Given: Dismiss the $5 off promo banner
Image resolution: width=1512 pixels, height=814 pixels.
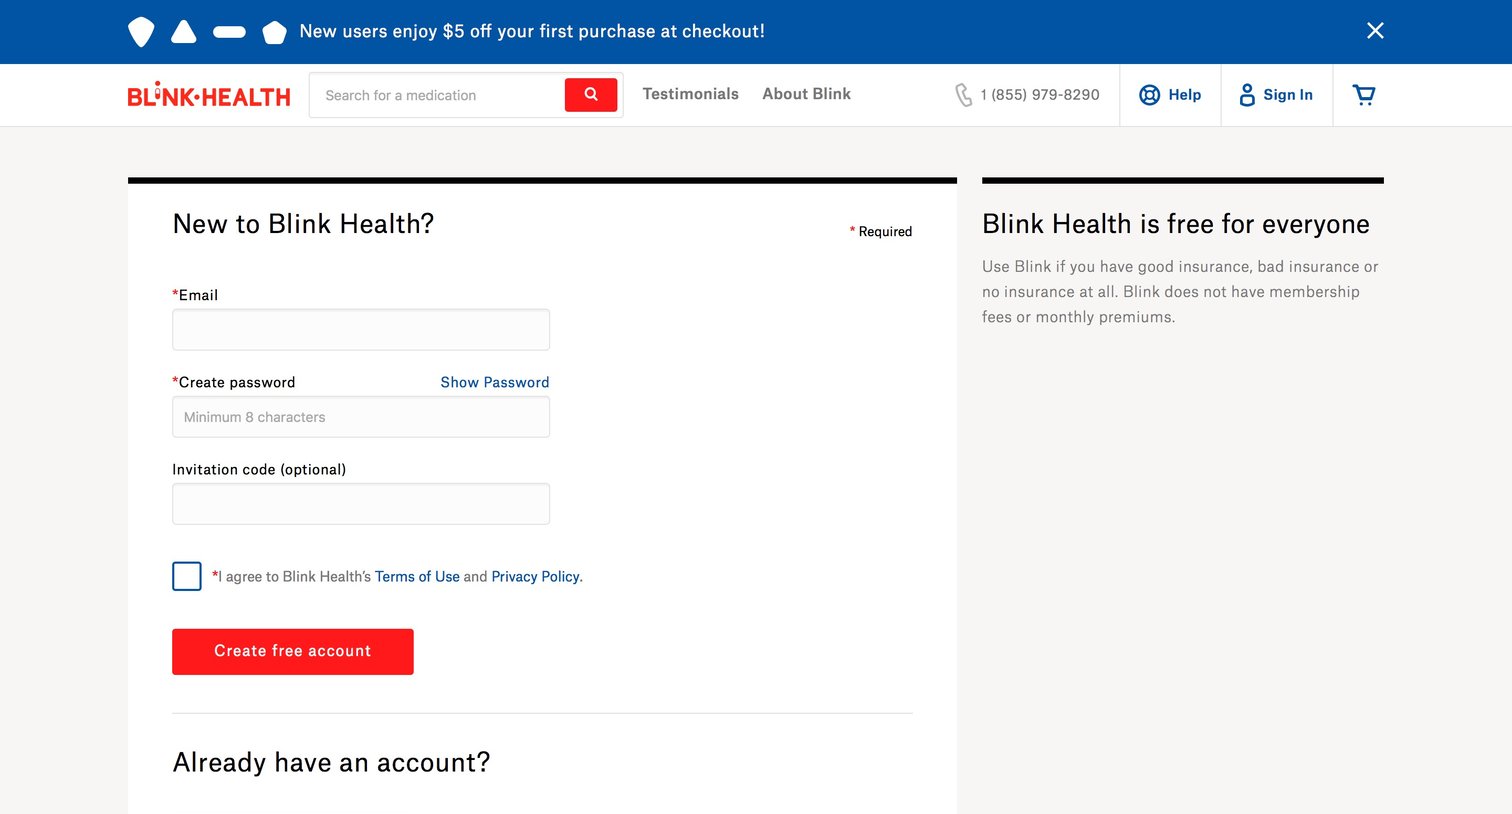Looking at the screenshot, I should pyautogui.click(x=1375, y=31).
